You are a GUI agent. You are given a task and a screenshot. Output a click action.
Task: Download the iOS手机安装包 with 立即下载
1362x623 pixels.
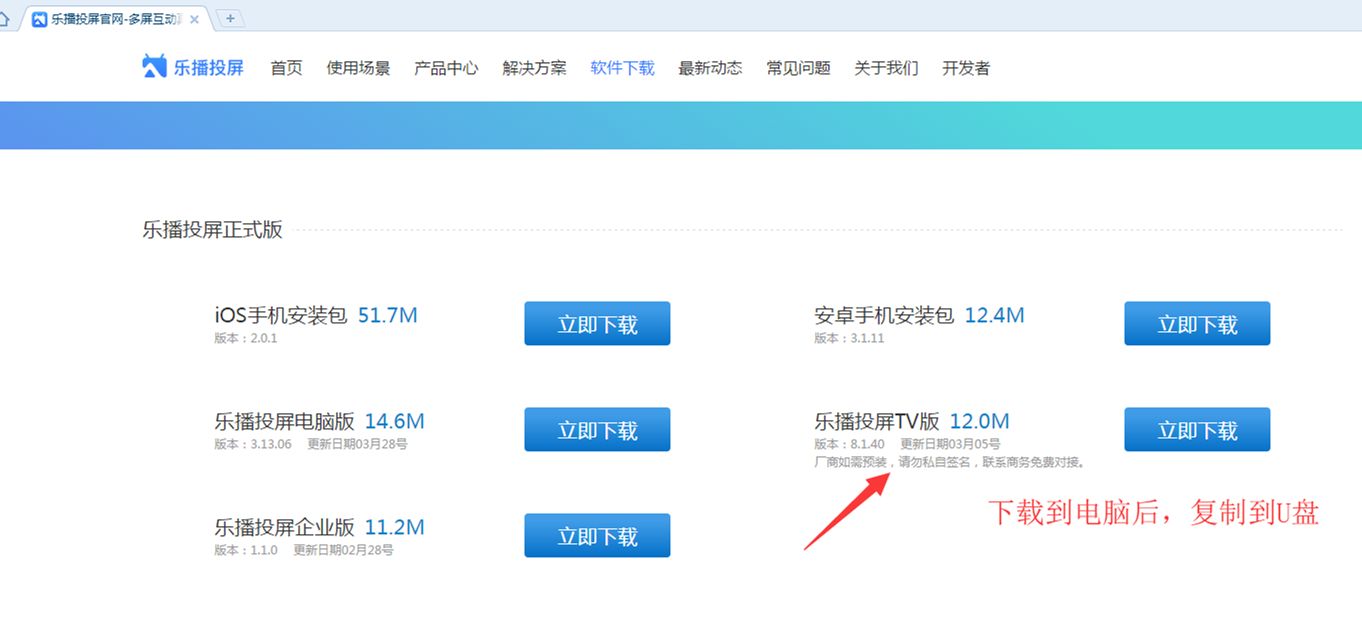(x=597, y=324)
